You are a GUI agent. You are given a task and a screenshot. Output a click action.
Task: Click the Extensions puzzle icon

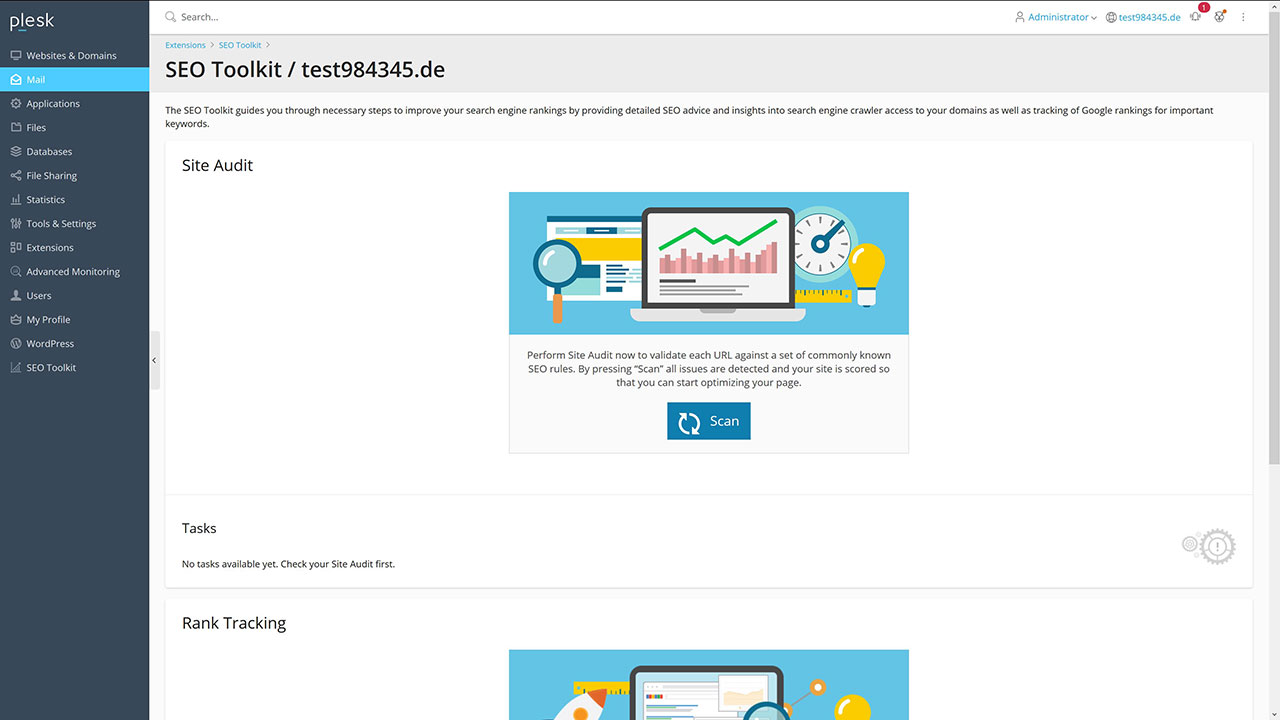pyautogui.click(x=16, y=248)
